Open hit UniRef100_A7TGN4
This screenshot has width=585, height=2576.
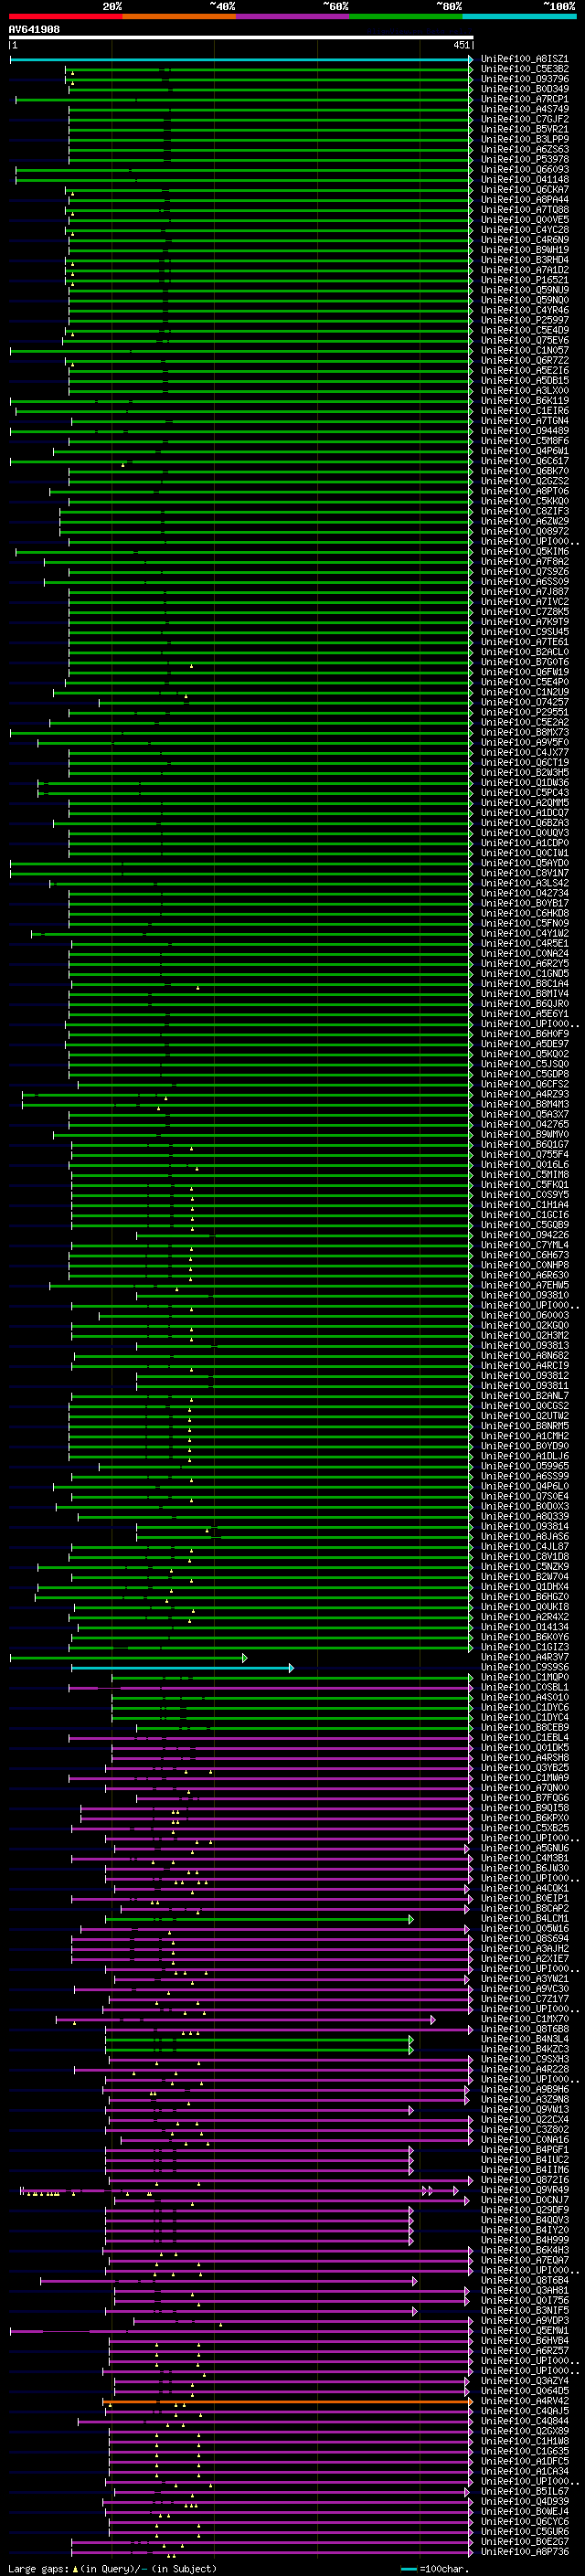coord(524,421)
